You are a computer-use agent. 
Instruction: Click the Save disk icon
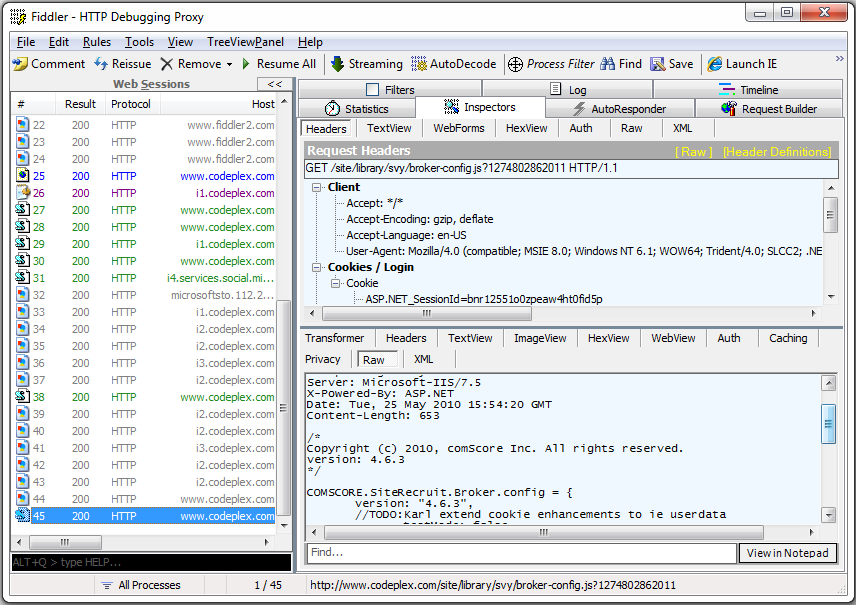point(657,64)
